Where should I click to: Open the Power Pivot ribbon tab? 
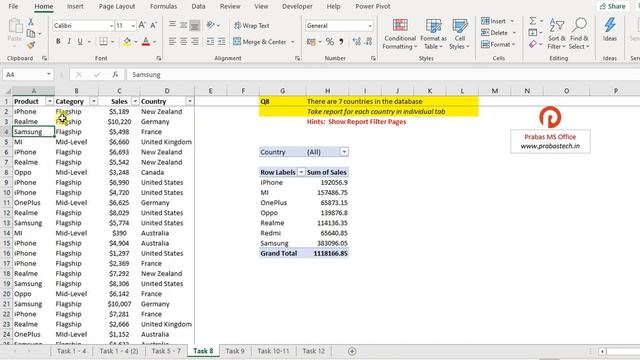373,7
